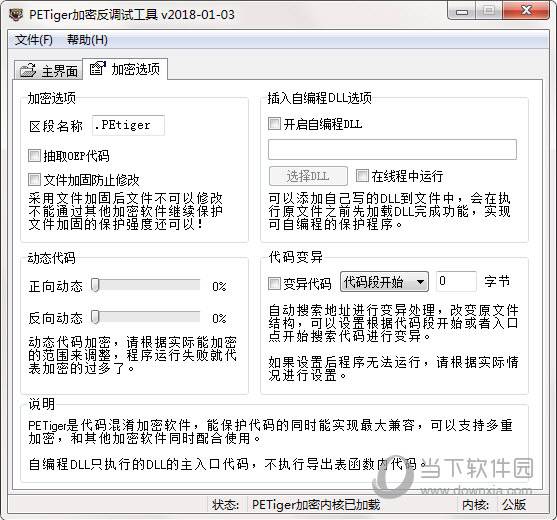This screenshot has height=520, width=557.
Task: Click the 反向动态 slider handle
Action: 95,317
